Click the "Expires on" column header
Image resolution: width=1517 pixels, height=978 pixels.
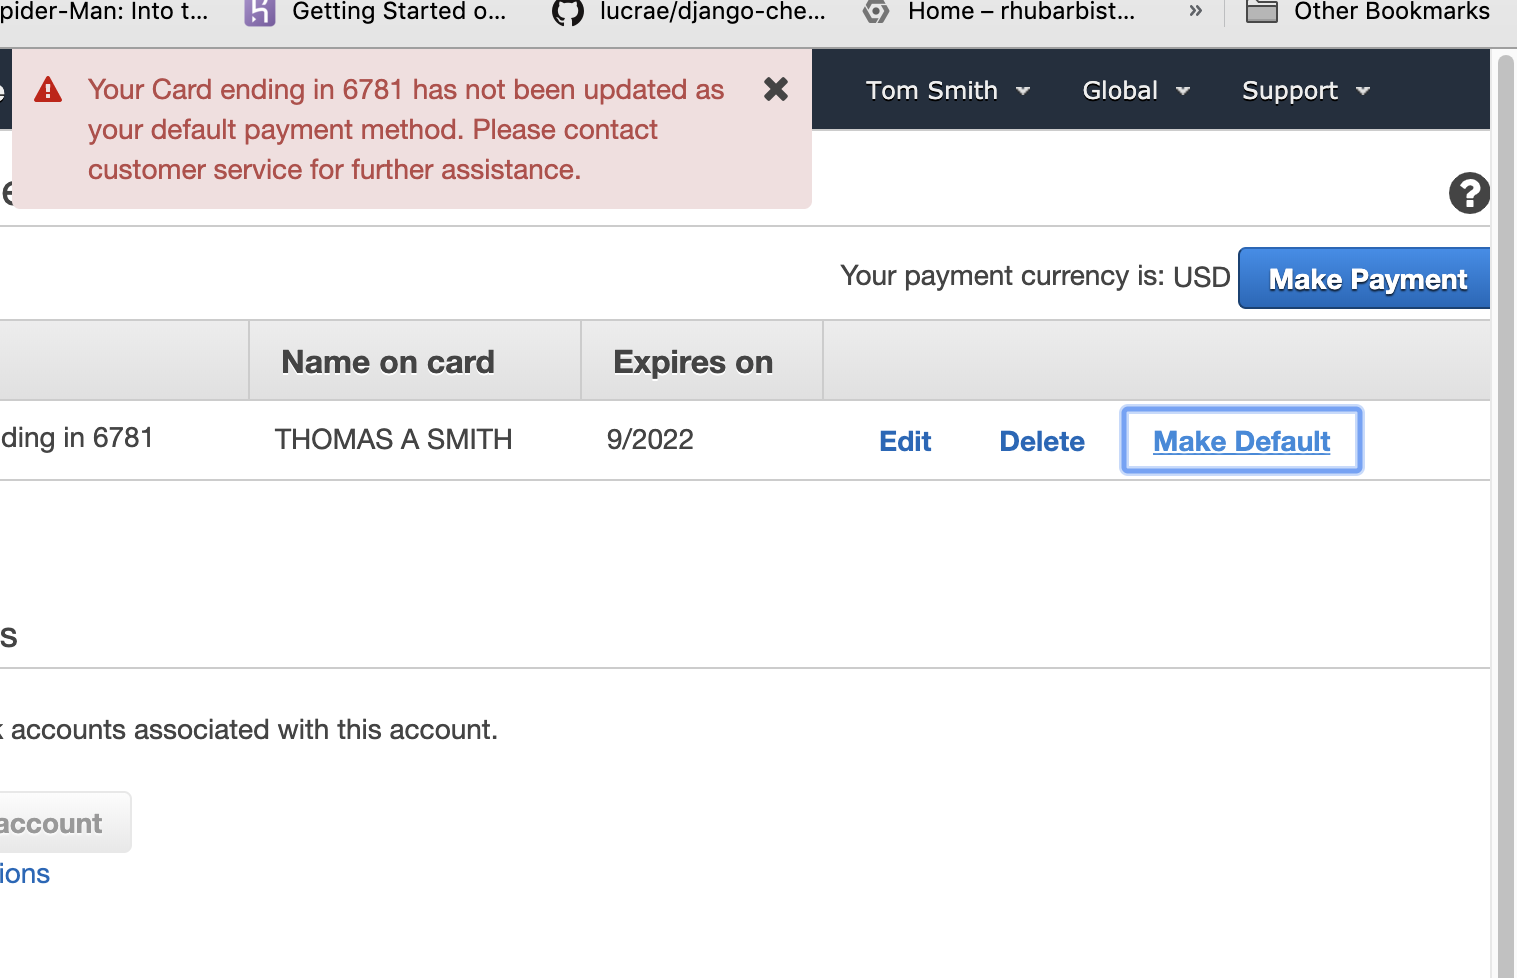(x=693, y=362)
